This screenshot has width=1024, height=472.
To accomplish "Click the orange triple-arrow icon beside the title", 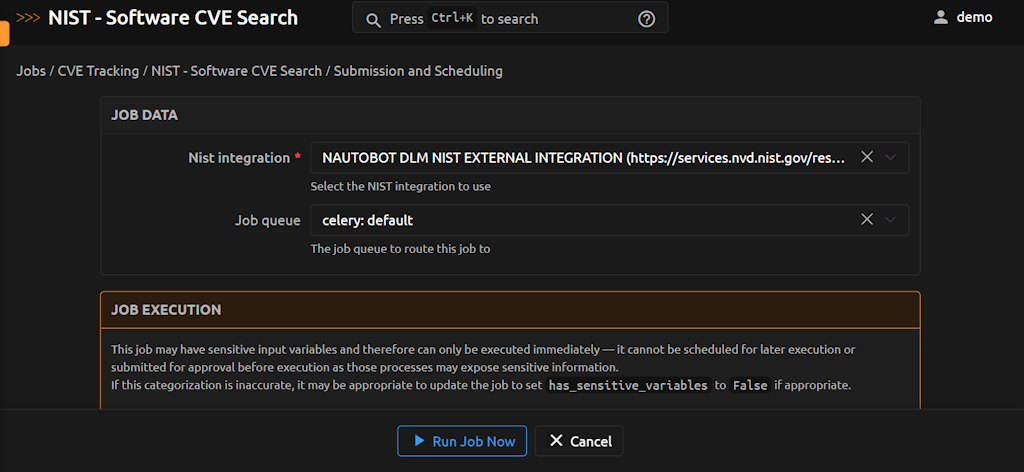I will 29,17.
